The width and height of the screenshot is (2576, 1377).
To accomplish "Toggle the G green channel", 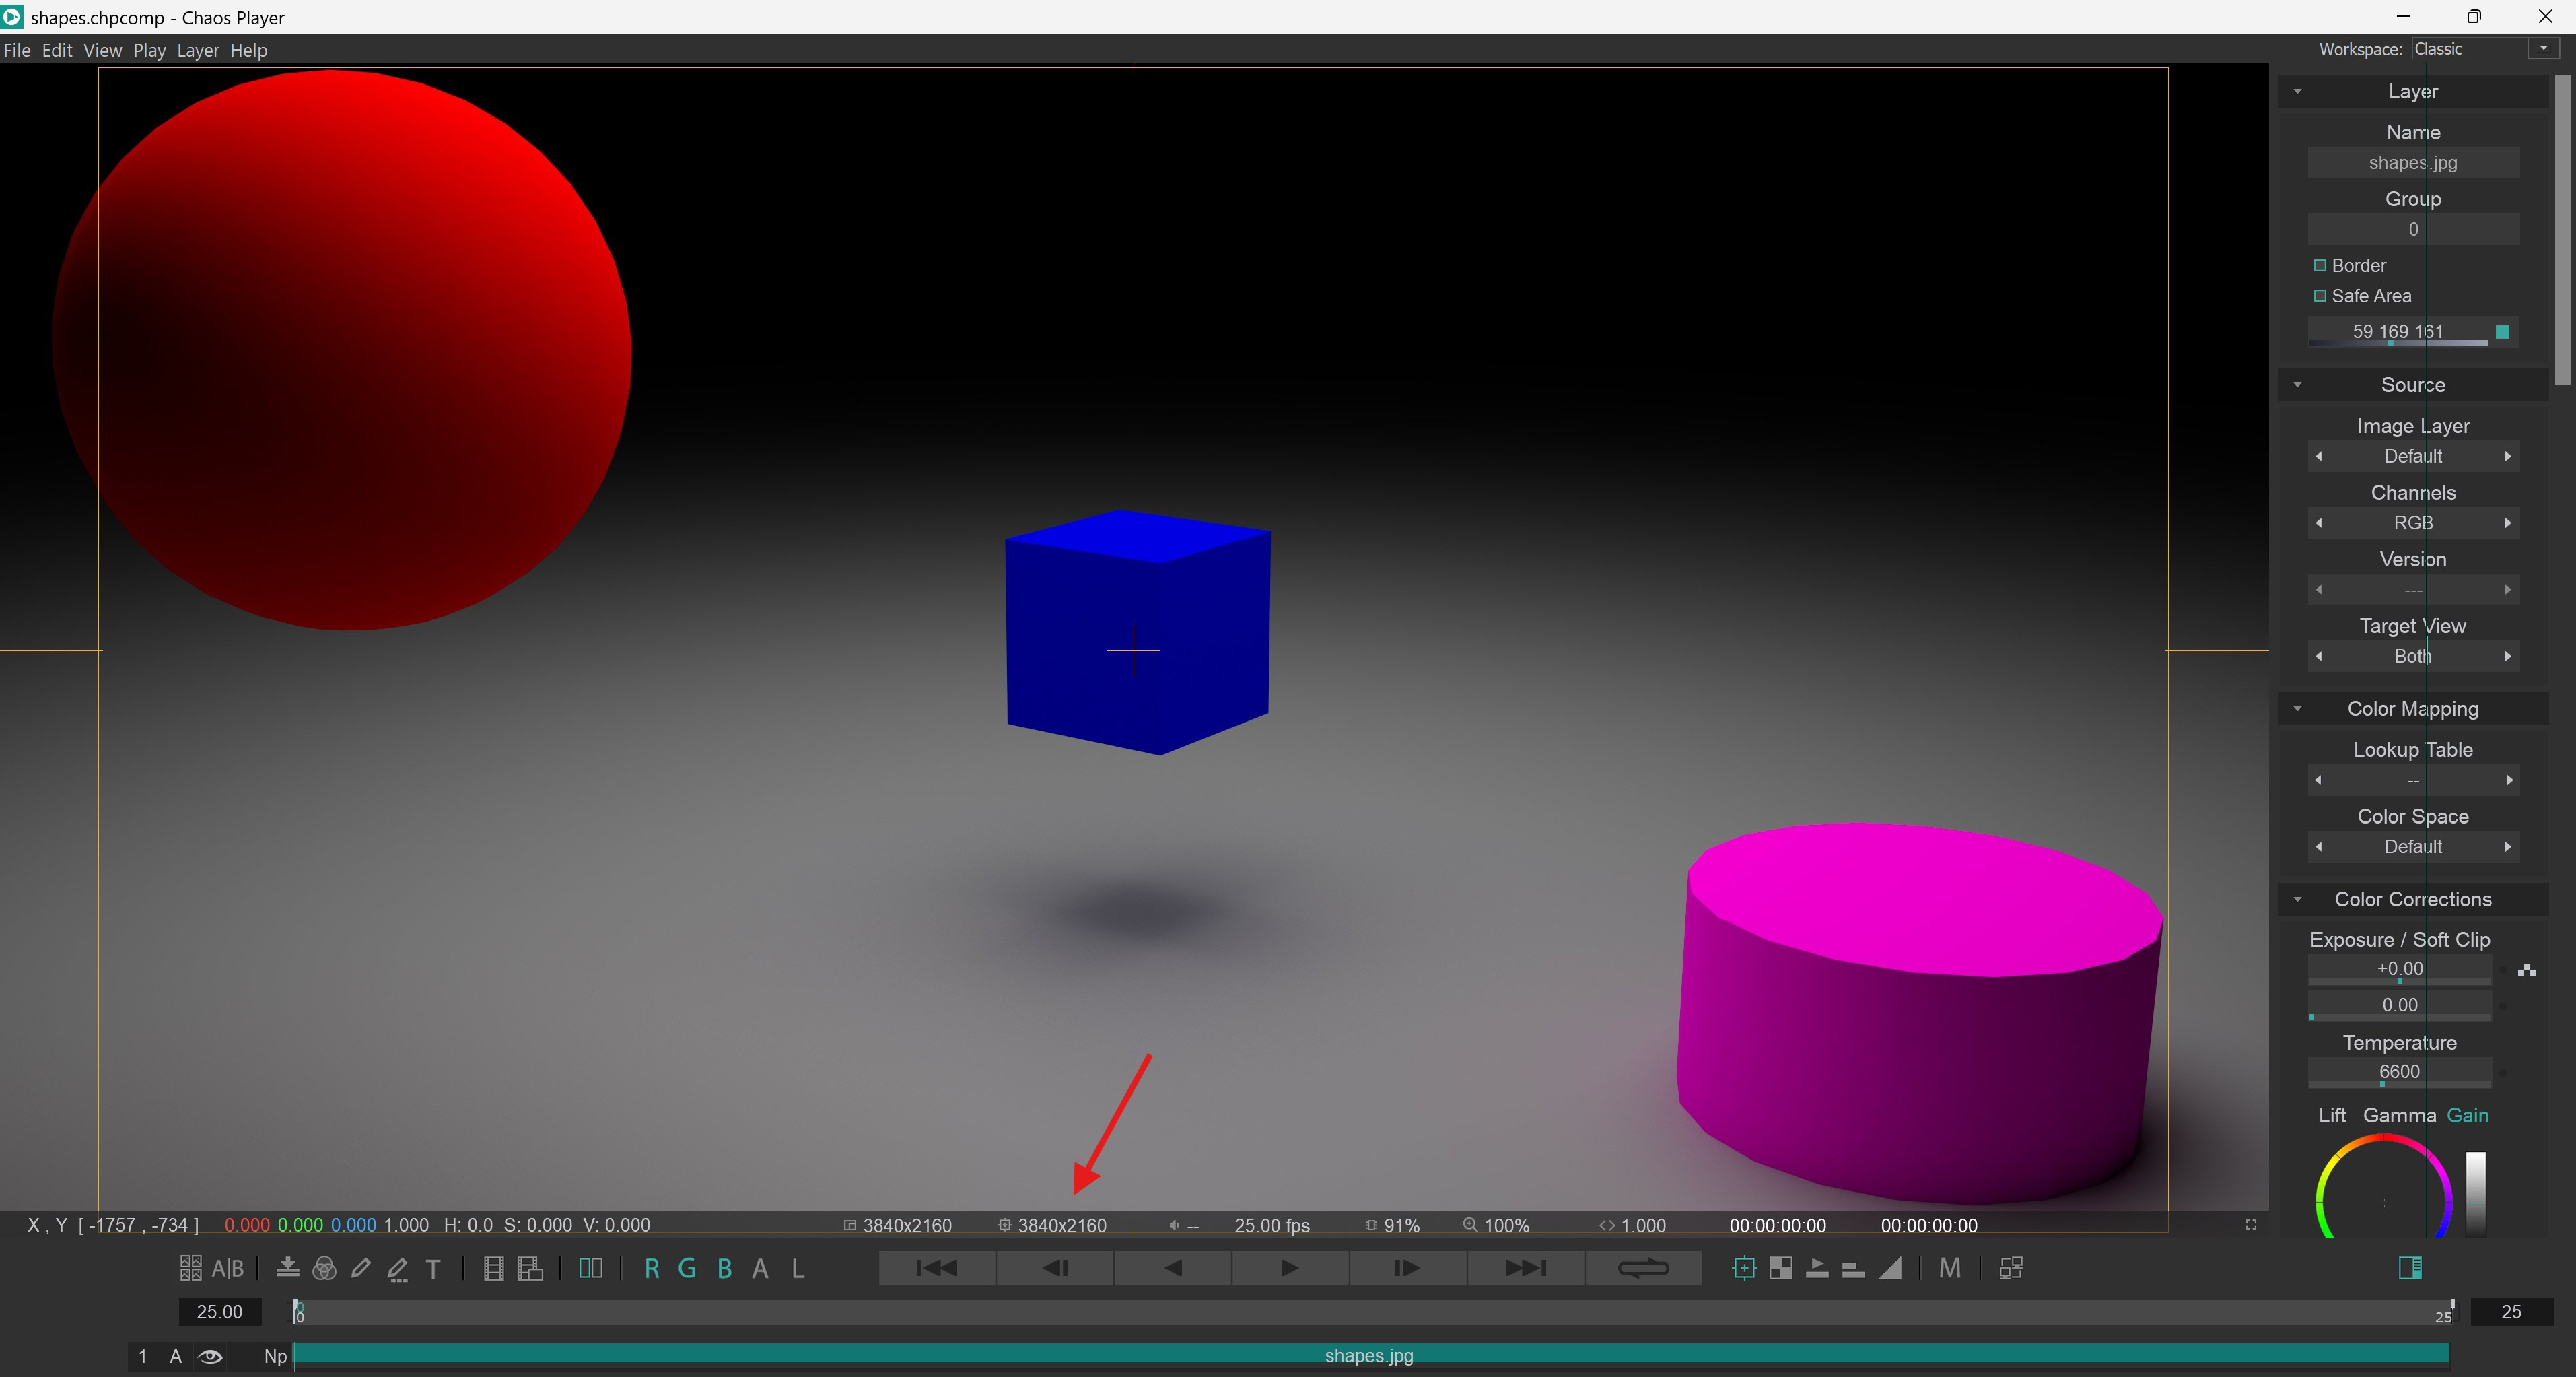I will point(687,1268).
